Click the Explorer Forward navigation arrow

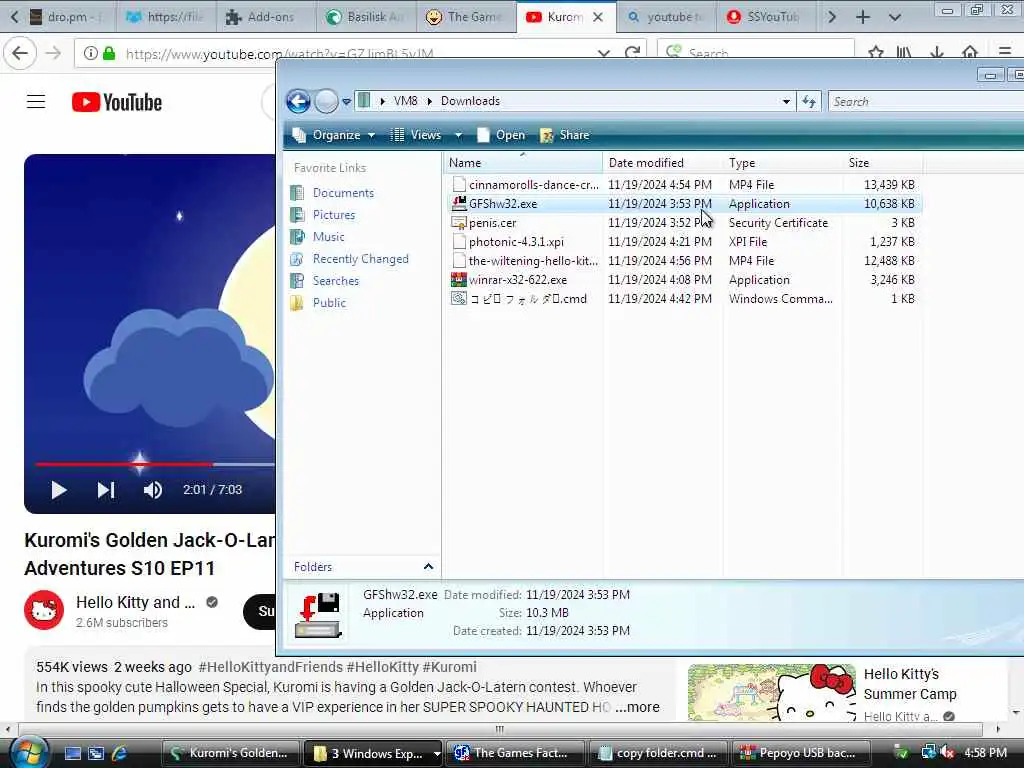[326, 101]
